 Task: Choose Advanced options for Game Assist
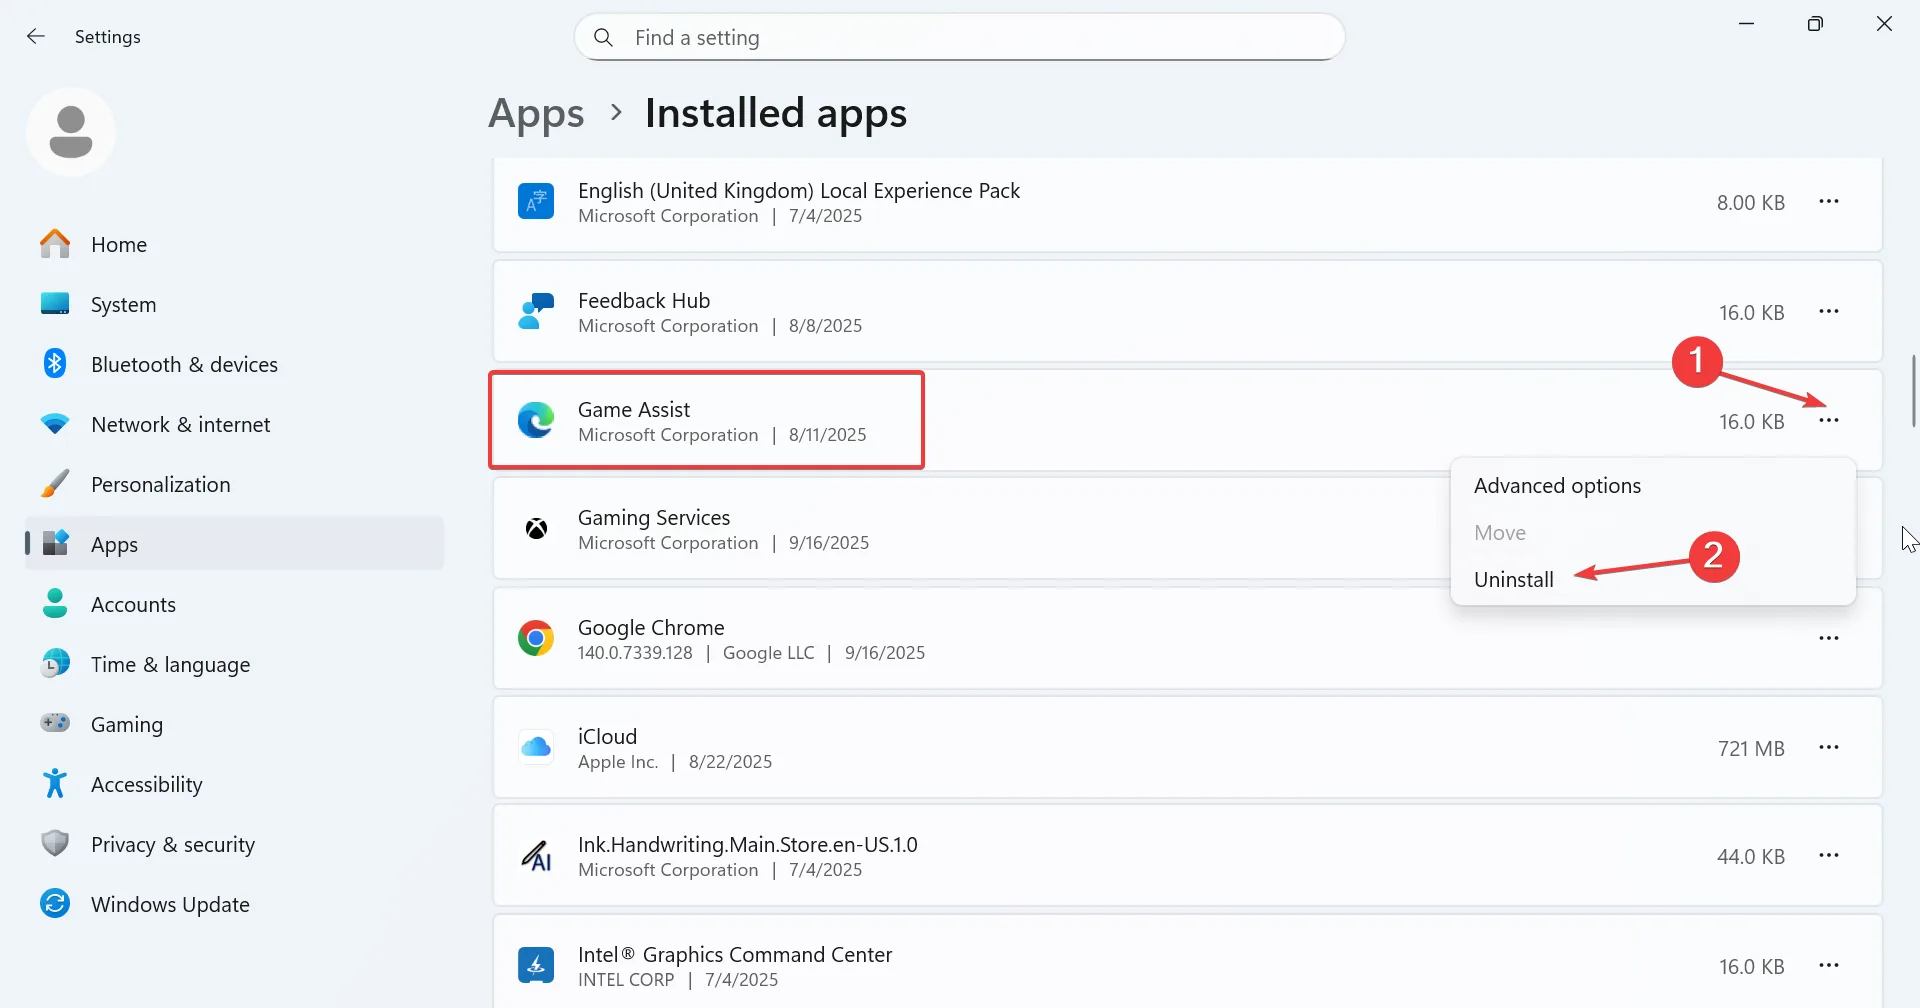(x=1557, y=485)
